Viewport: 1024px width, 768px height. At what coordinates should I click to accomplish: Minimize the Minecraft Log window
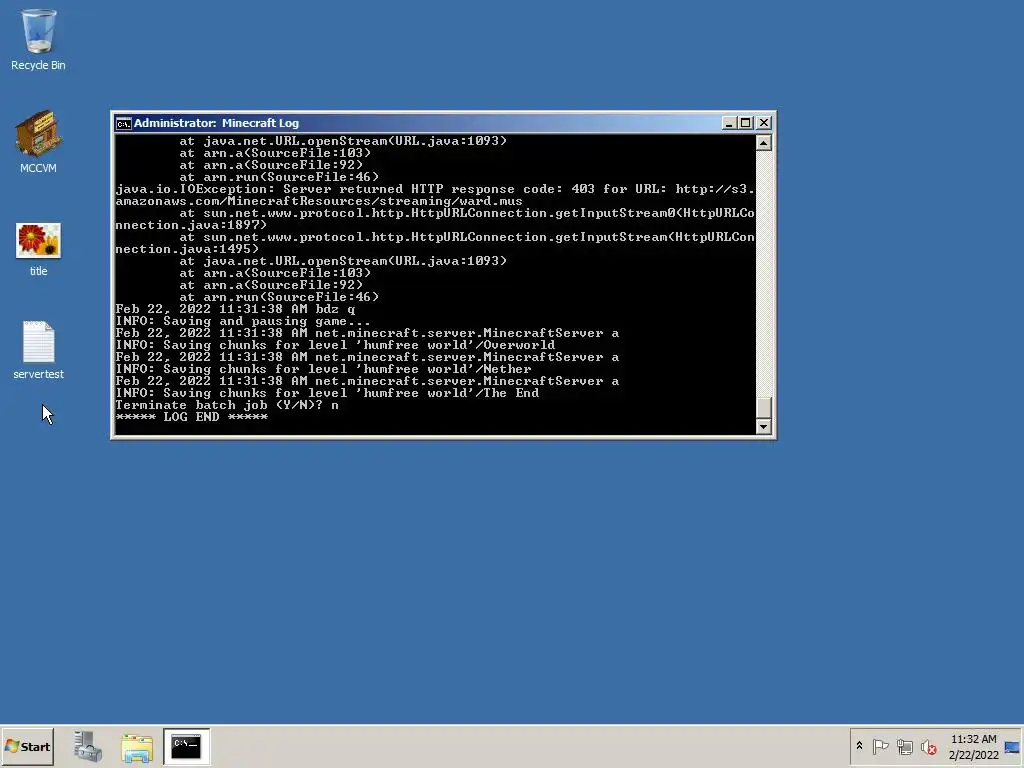(x=729, y=123)
